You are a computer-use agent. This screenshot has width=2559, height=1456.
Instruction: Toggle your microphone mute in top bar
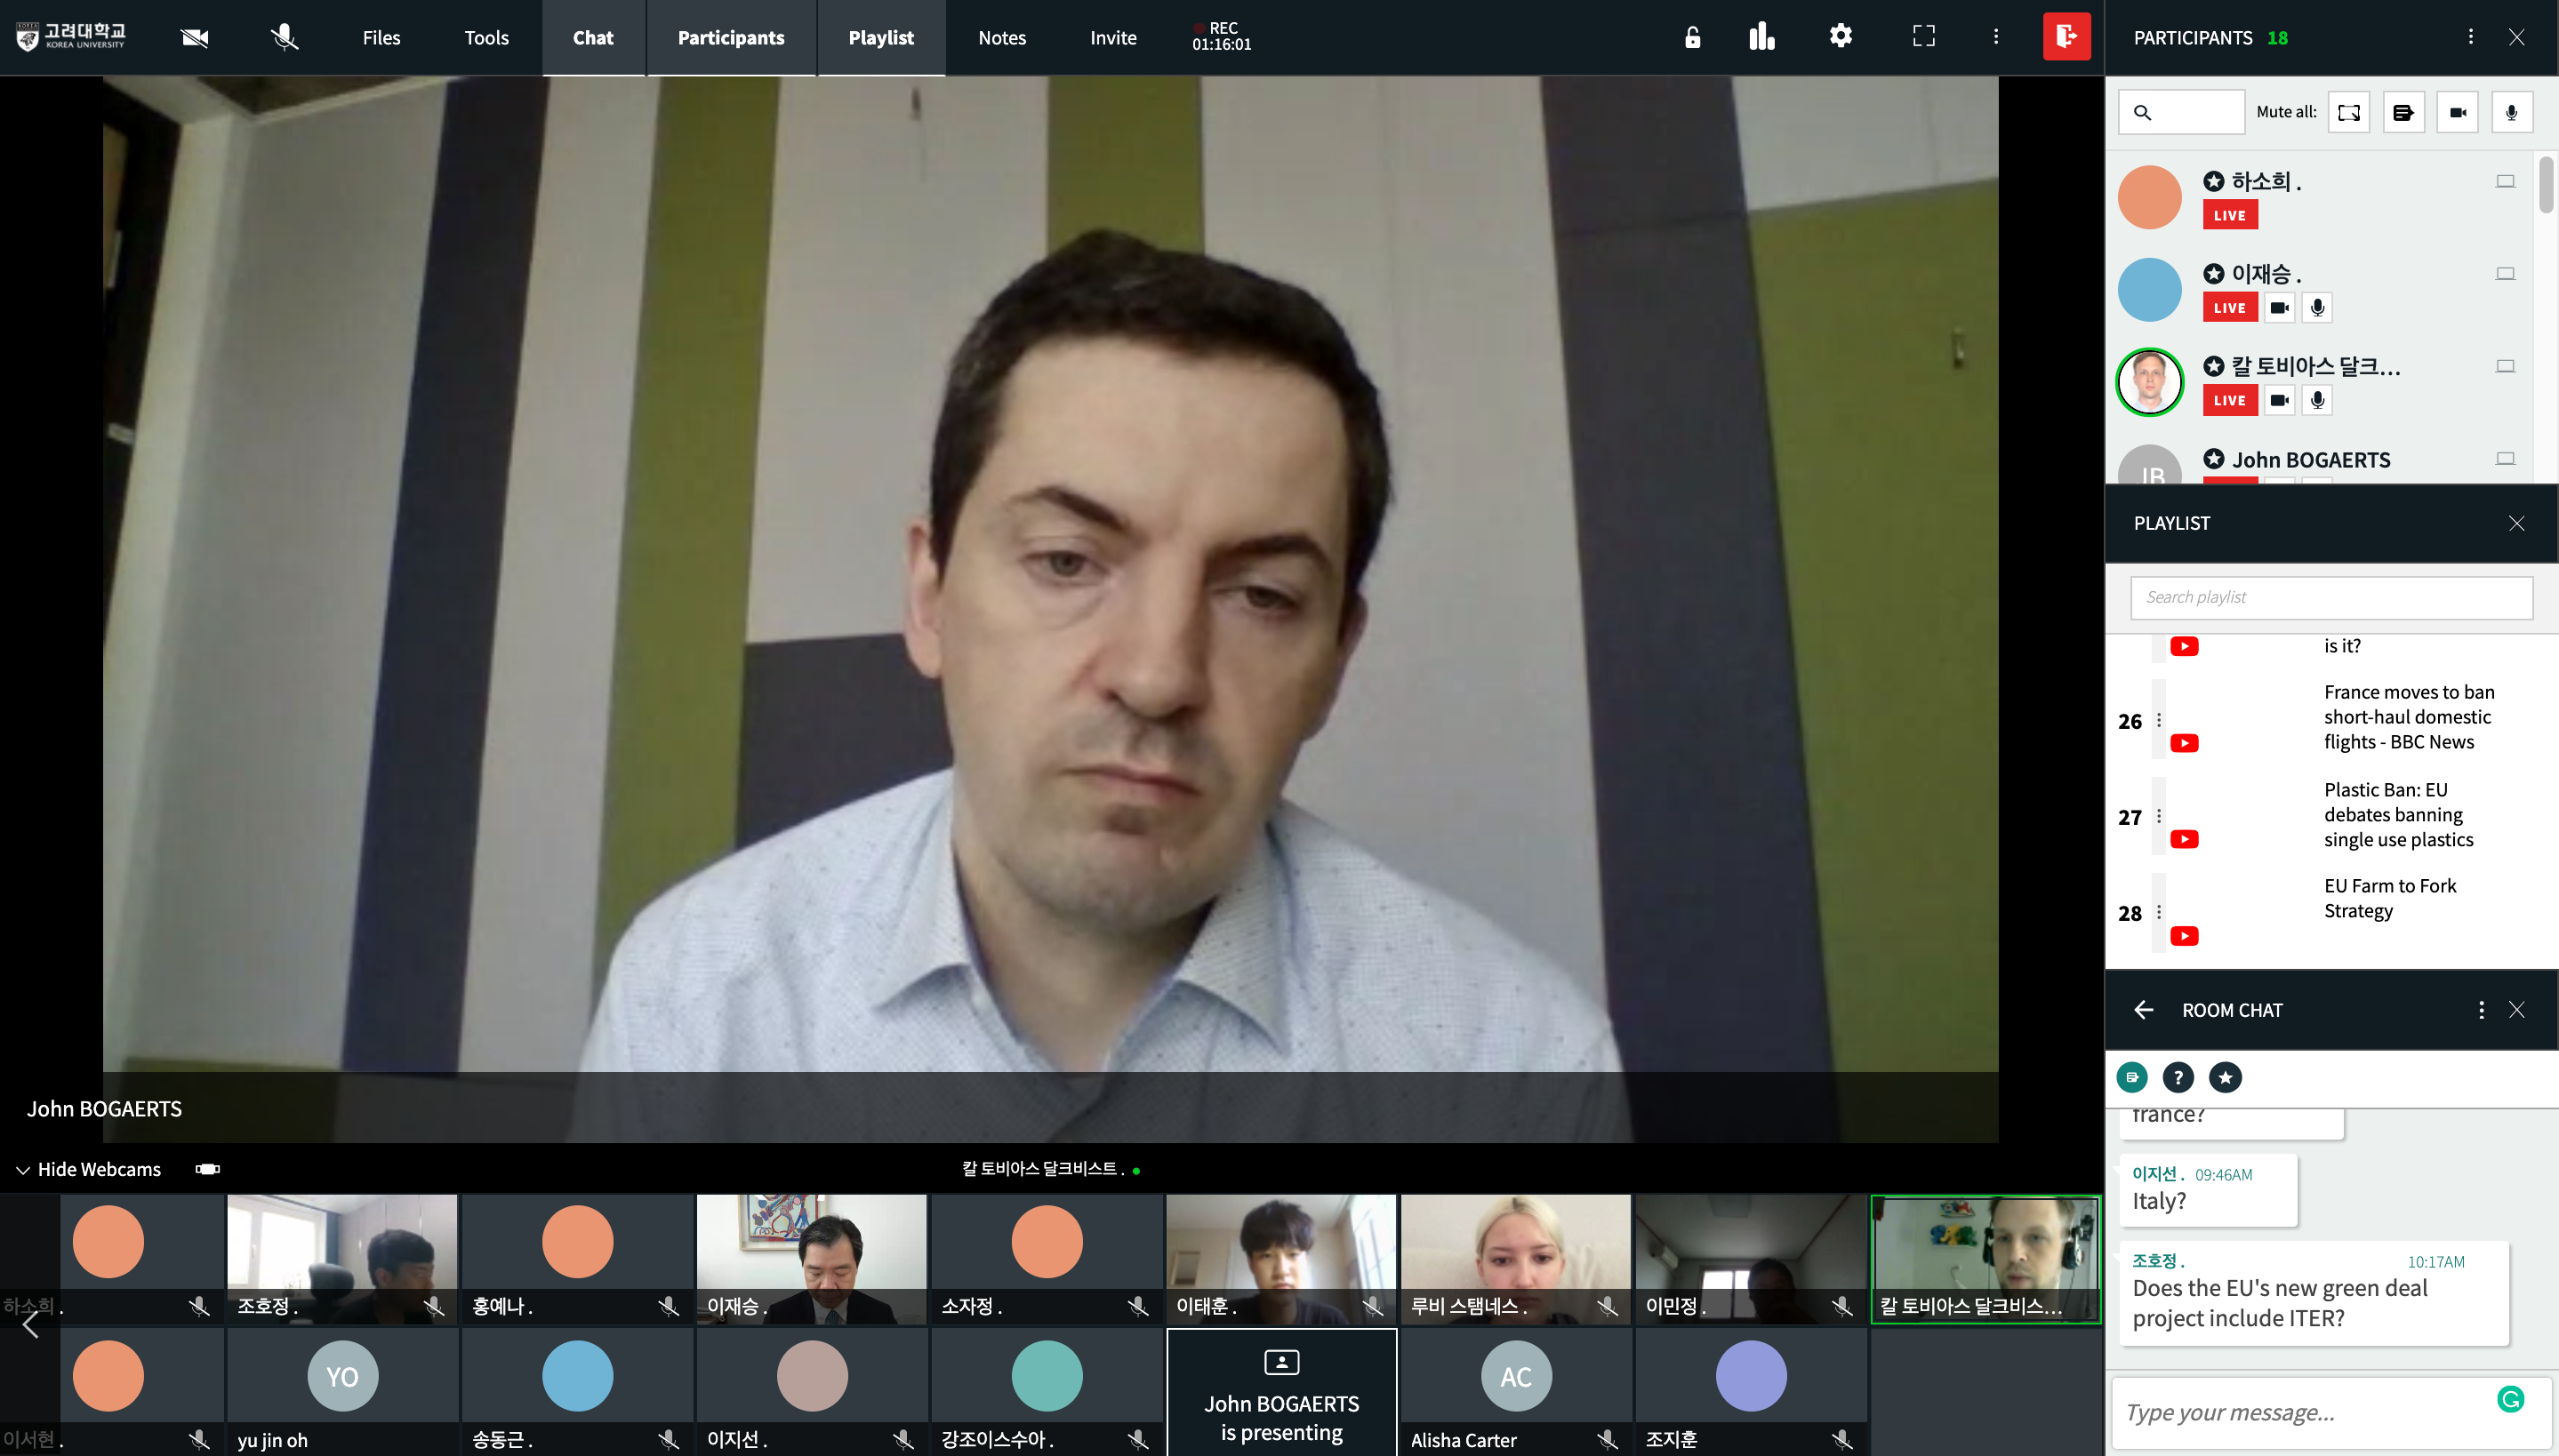[284, 37]
